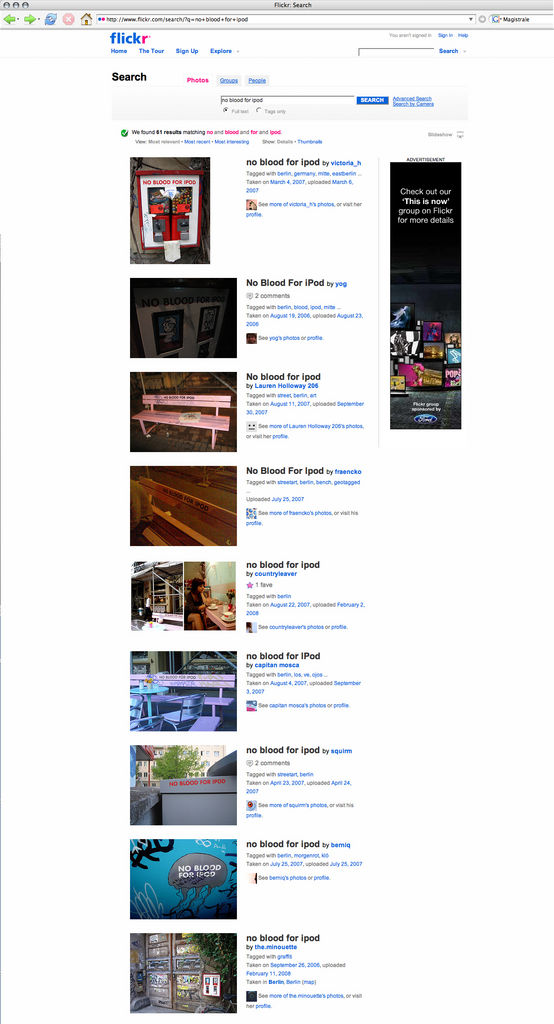Open the pink bench photo thumbnail
The image size is (554, 1024).
pos(184,412)
